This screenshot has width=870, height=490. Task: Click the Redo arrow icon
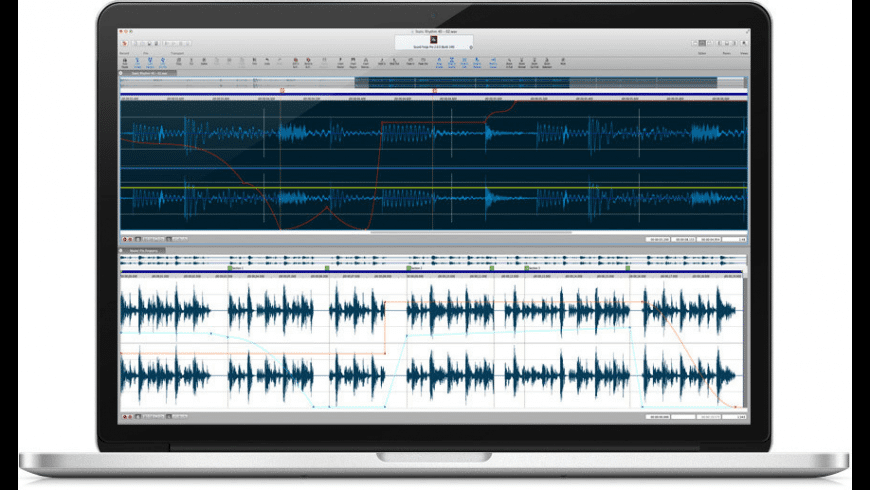(x=279, y=60)
